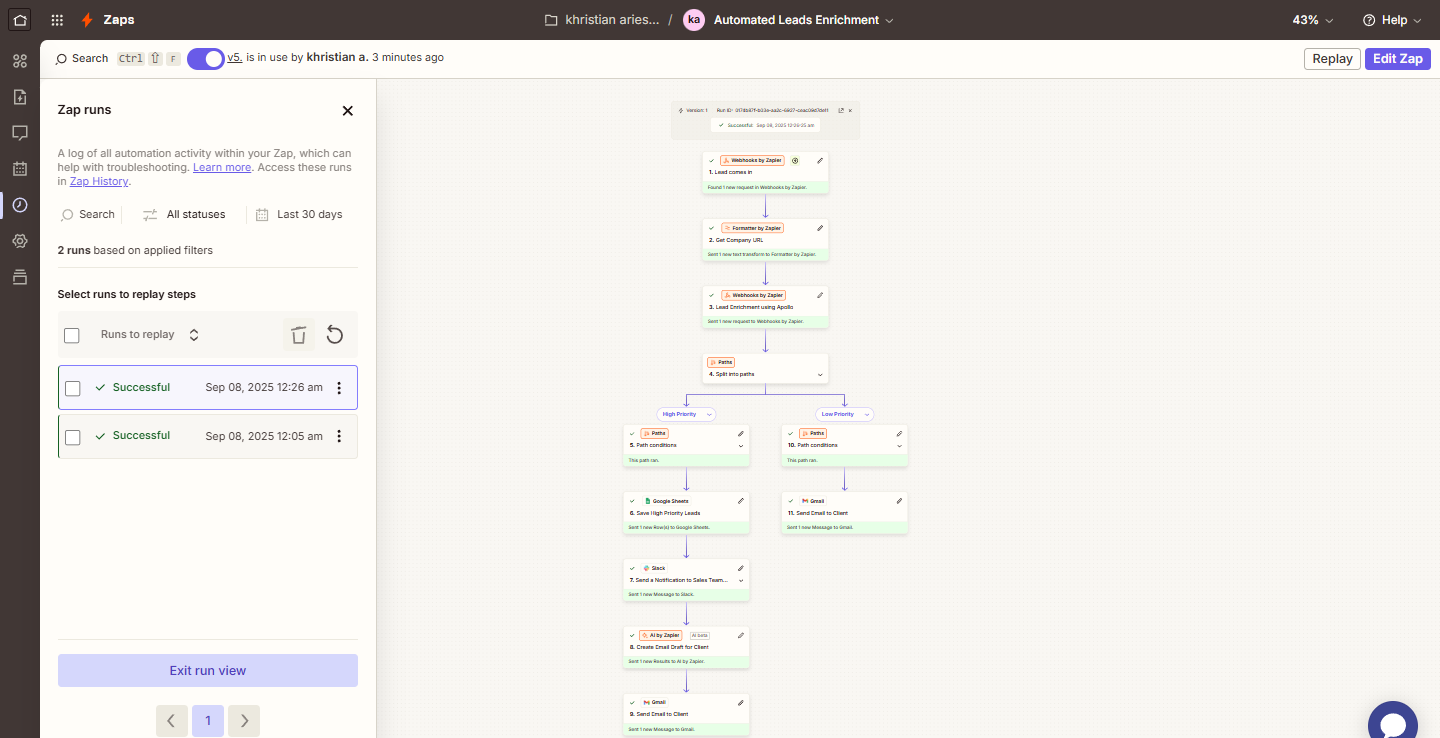
Task: Edit step 1 Lead comes in pencil
Action: [x=820, y=160]
